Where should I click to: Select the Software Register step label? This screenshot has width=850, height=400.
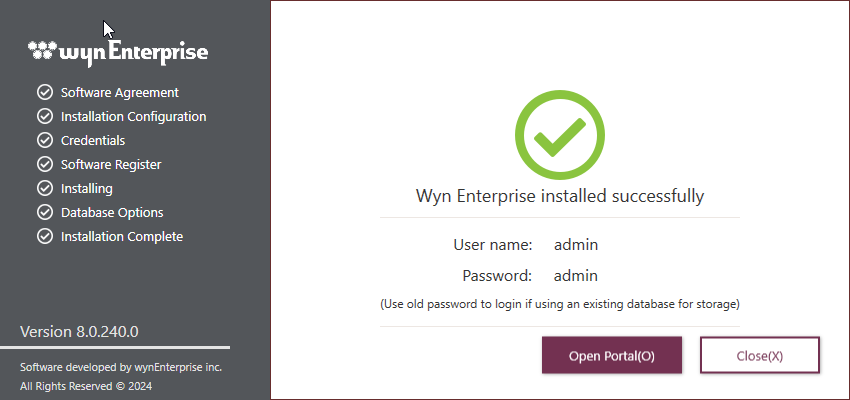coord(111,164)
